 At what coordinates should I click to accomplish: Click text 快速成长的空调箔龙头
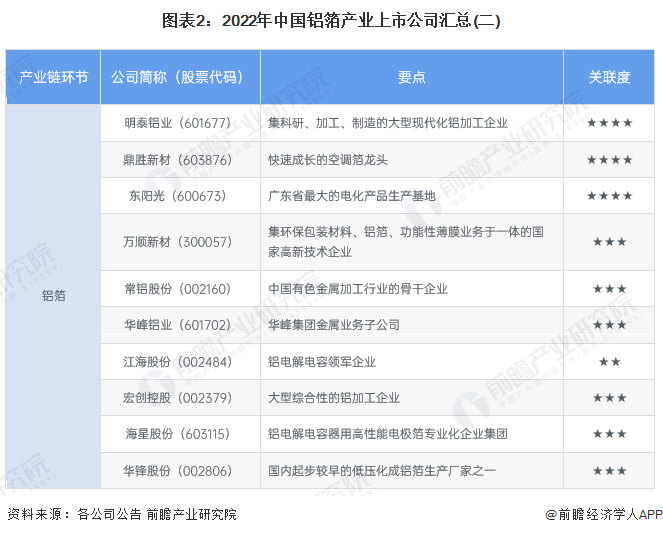tap(328, 160)
